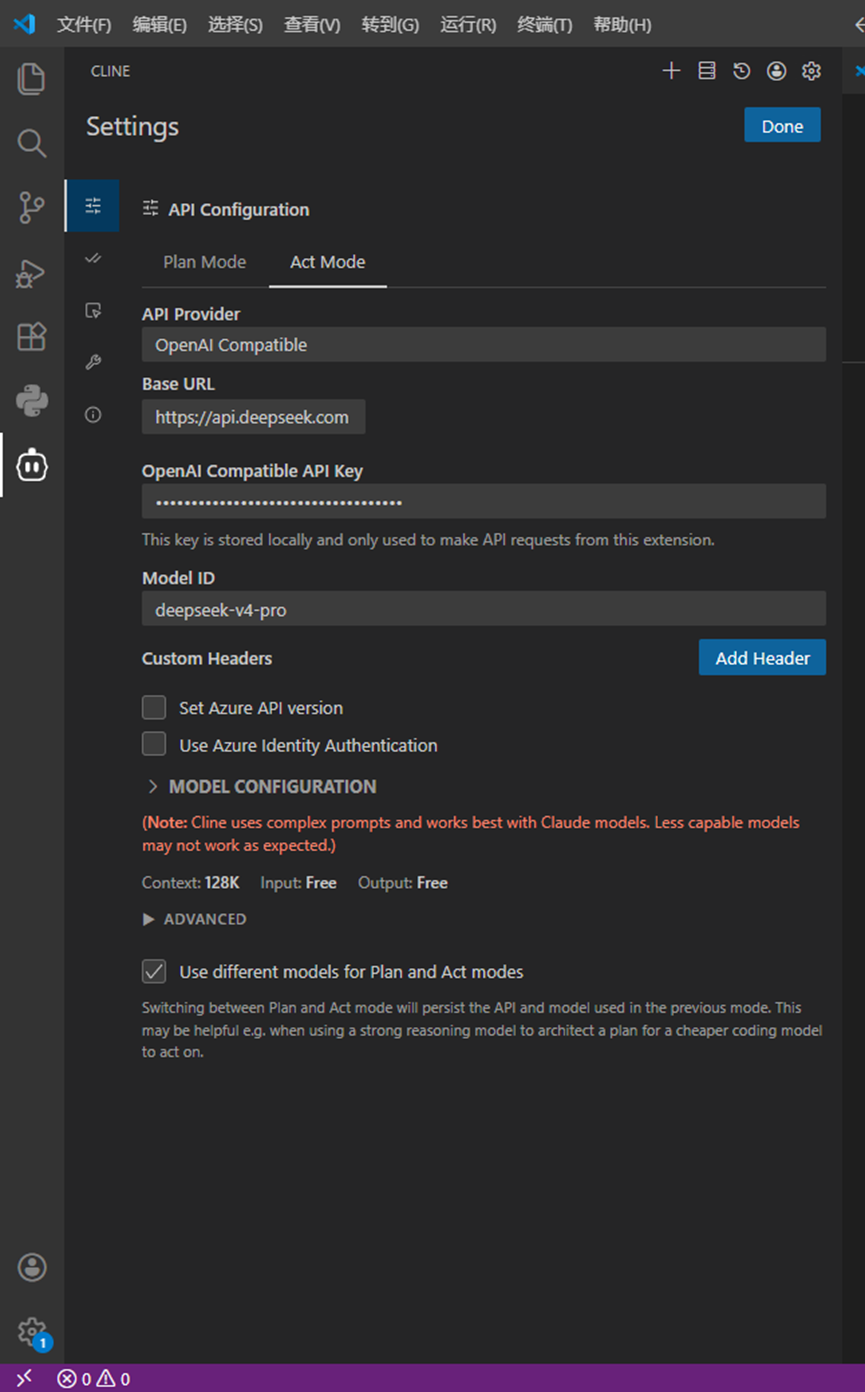865x1392 pixels.
Task: Click the API Configuration heading
Action: (x=238, y=209)
